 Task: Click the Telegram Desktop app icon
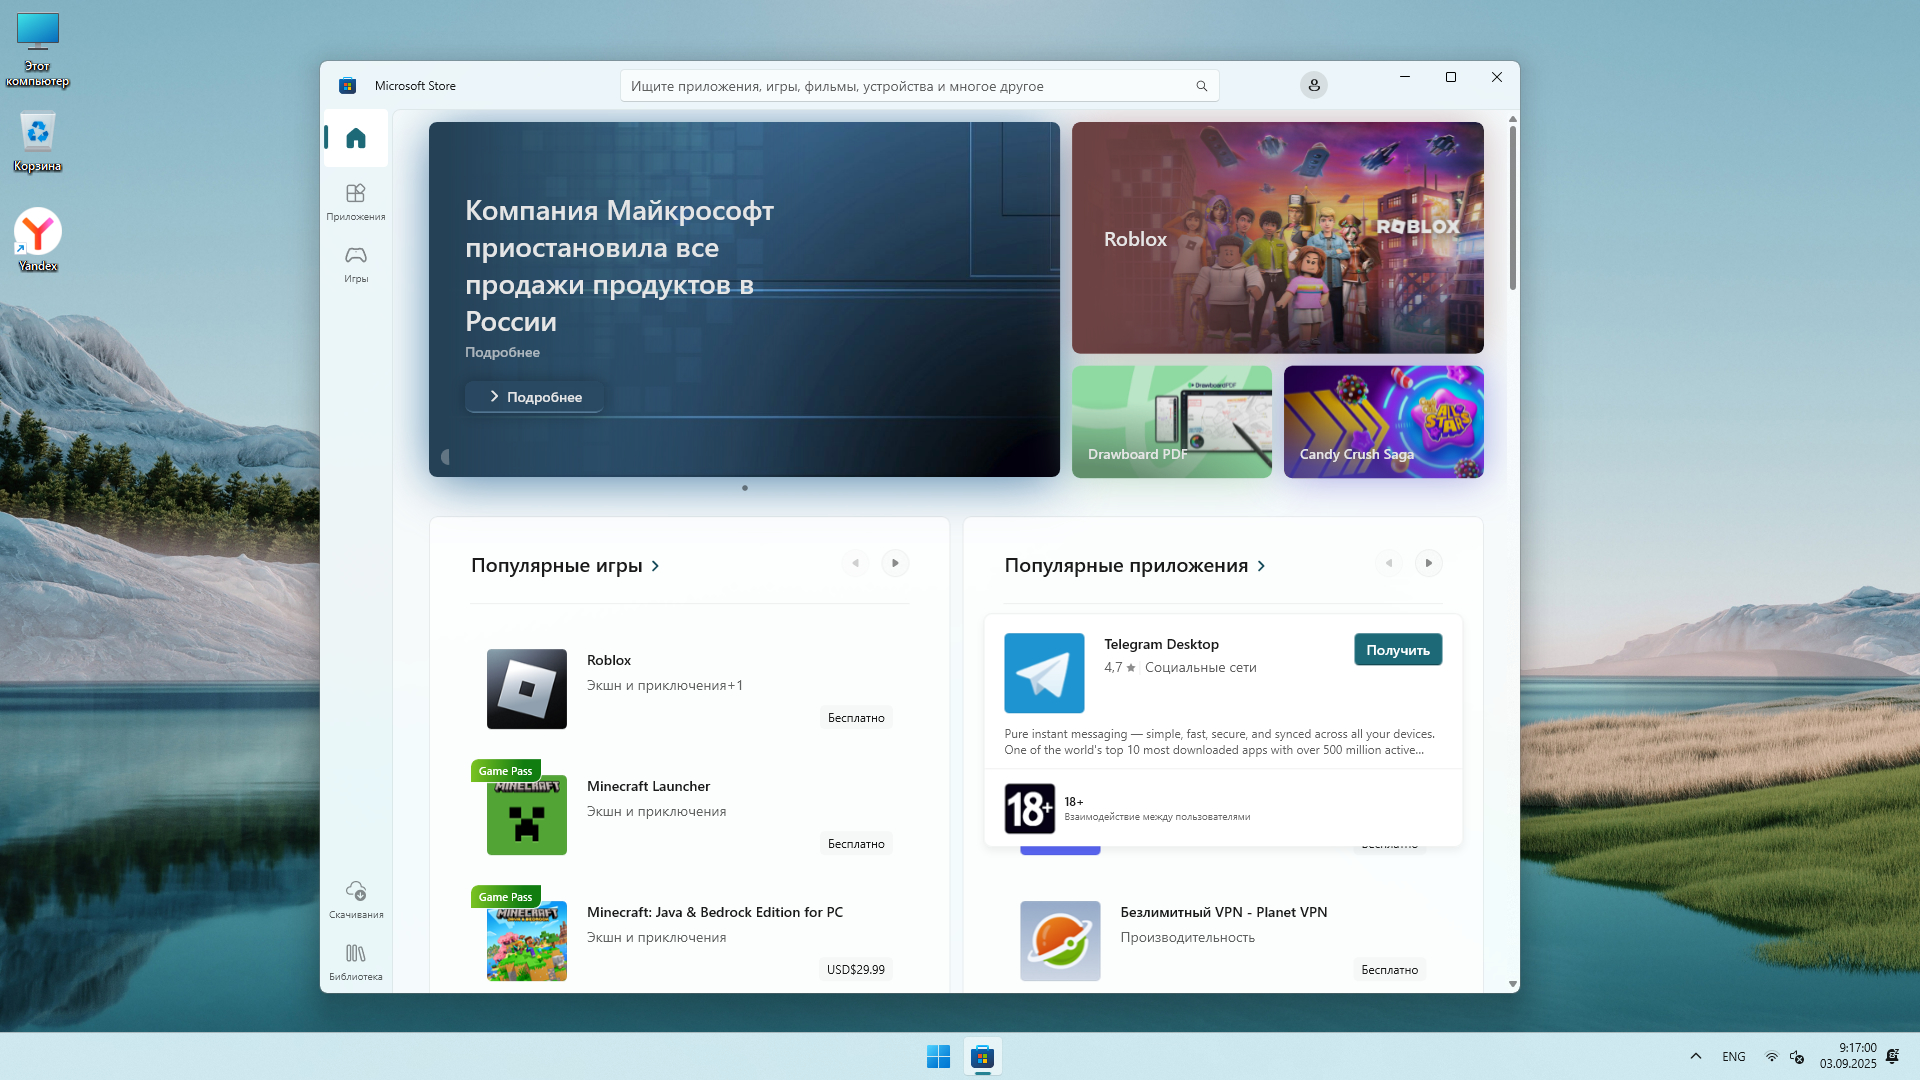click(1043, 672)
